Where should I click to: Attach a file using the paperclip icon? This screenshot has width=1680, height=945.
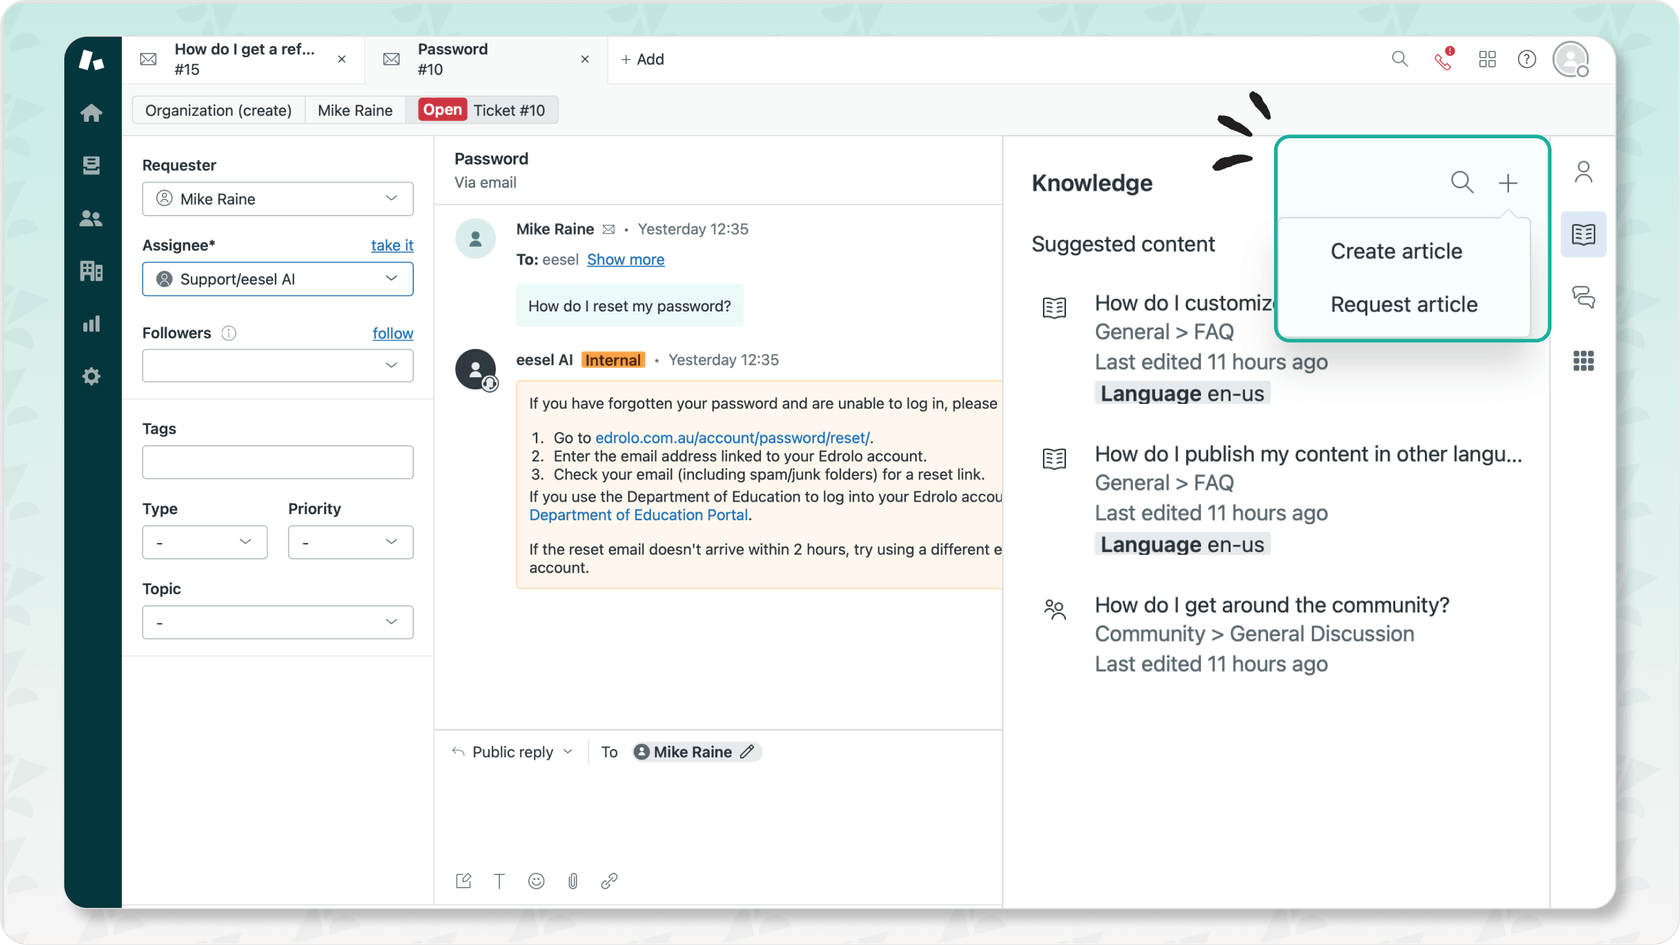[573, 881]
